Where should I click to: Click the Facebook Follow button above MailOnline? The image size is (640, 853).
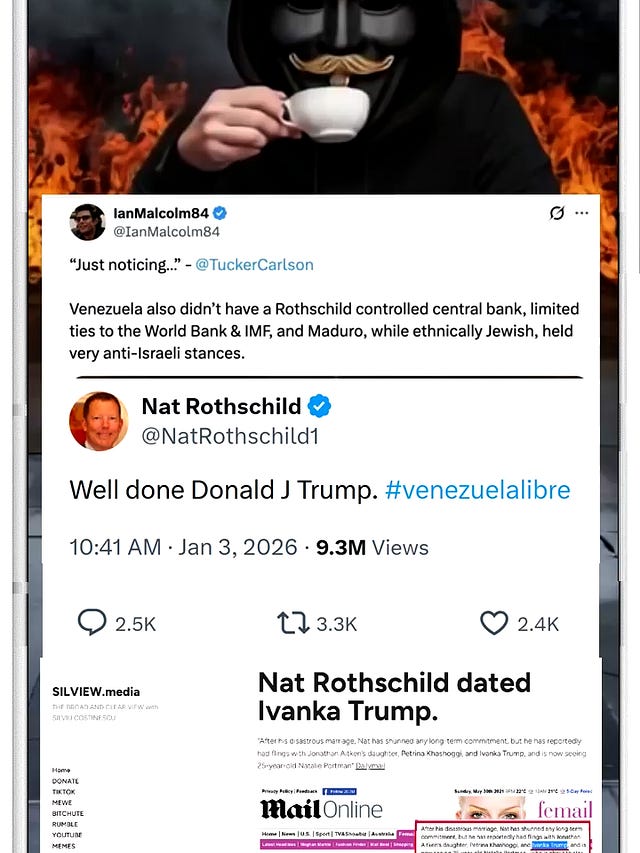coord(339,791)
